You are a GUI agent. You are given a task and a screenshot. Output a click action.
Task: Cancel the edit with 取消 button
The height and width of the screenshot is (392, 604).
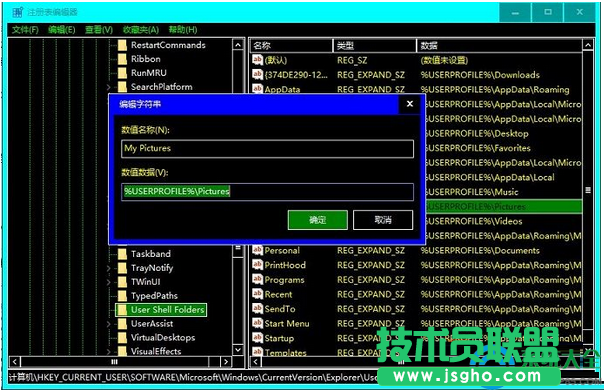coord(383,220)
